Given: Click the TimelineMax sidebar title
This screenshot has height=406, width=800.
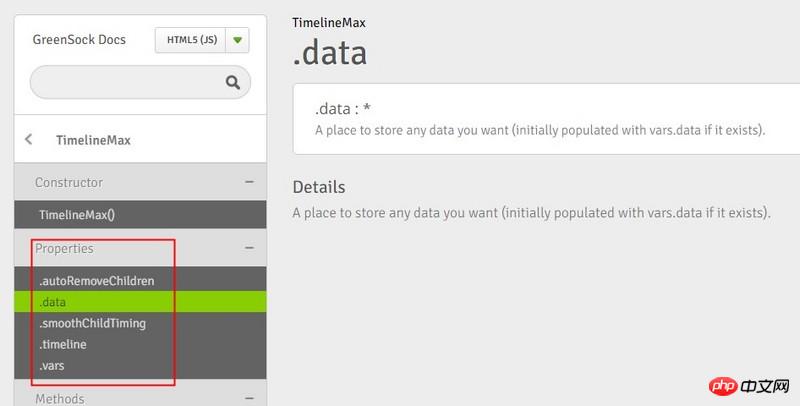Looking at the screenshot, I should pyautogui.click(x=93, y=140).
